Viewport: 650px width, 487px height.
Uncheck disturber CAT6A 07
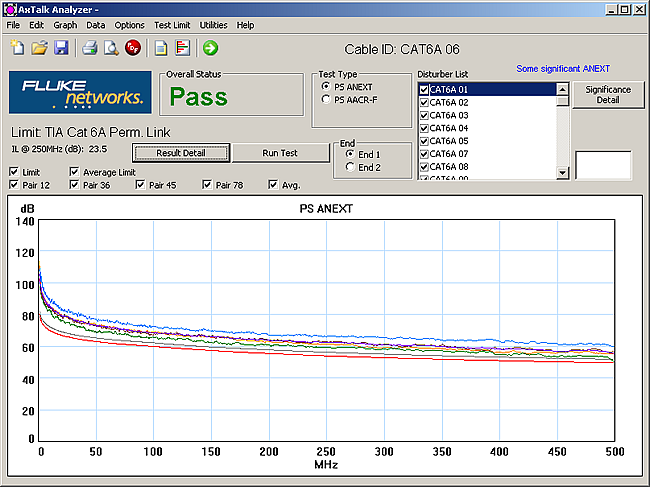coord(424,154)
